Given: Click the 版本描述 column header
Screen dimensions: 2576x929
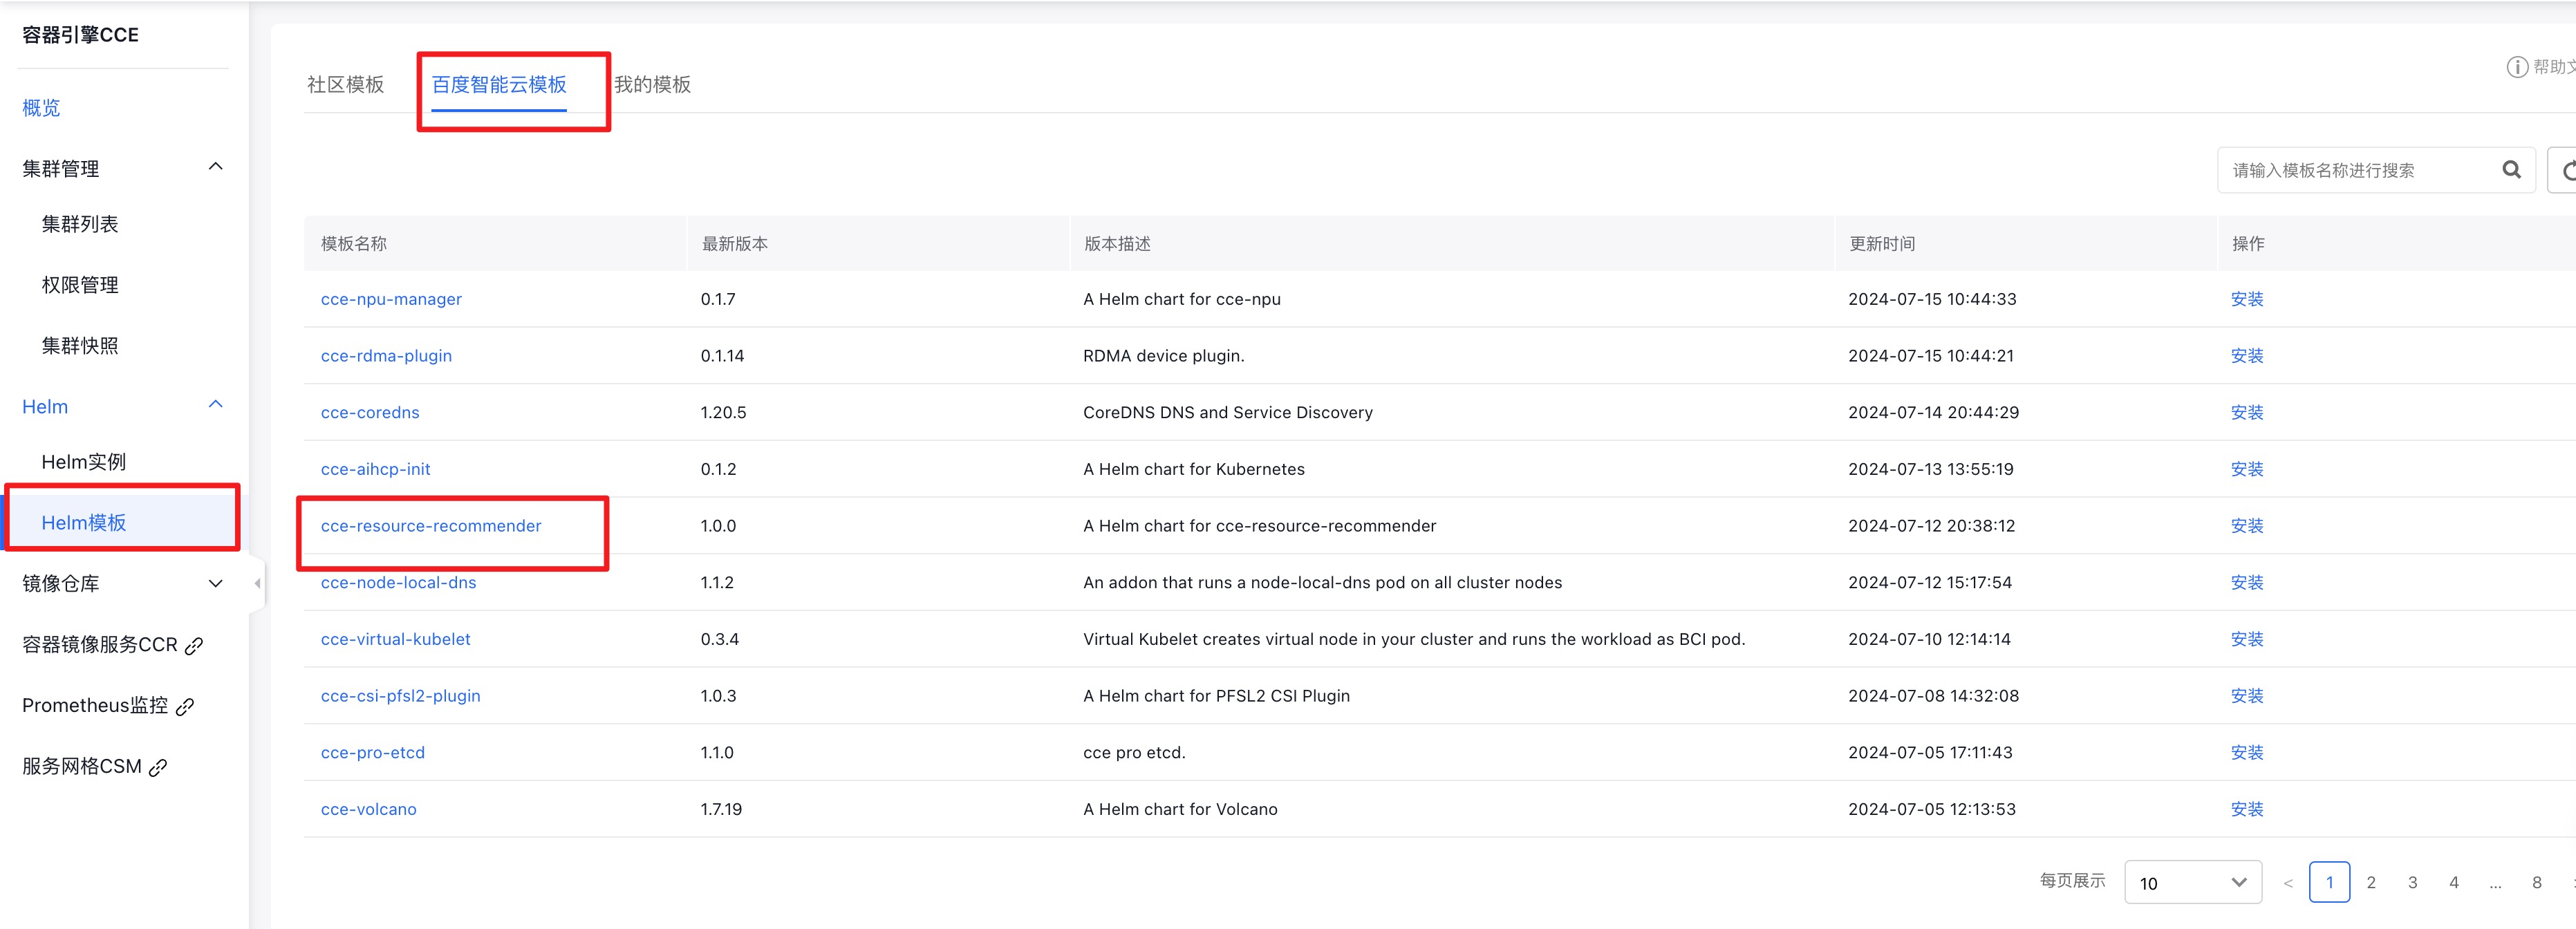Looking at the screenshot, I should pyautogui.click(x=1116, y=244).
